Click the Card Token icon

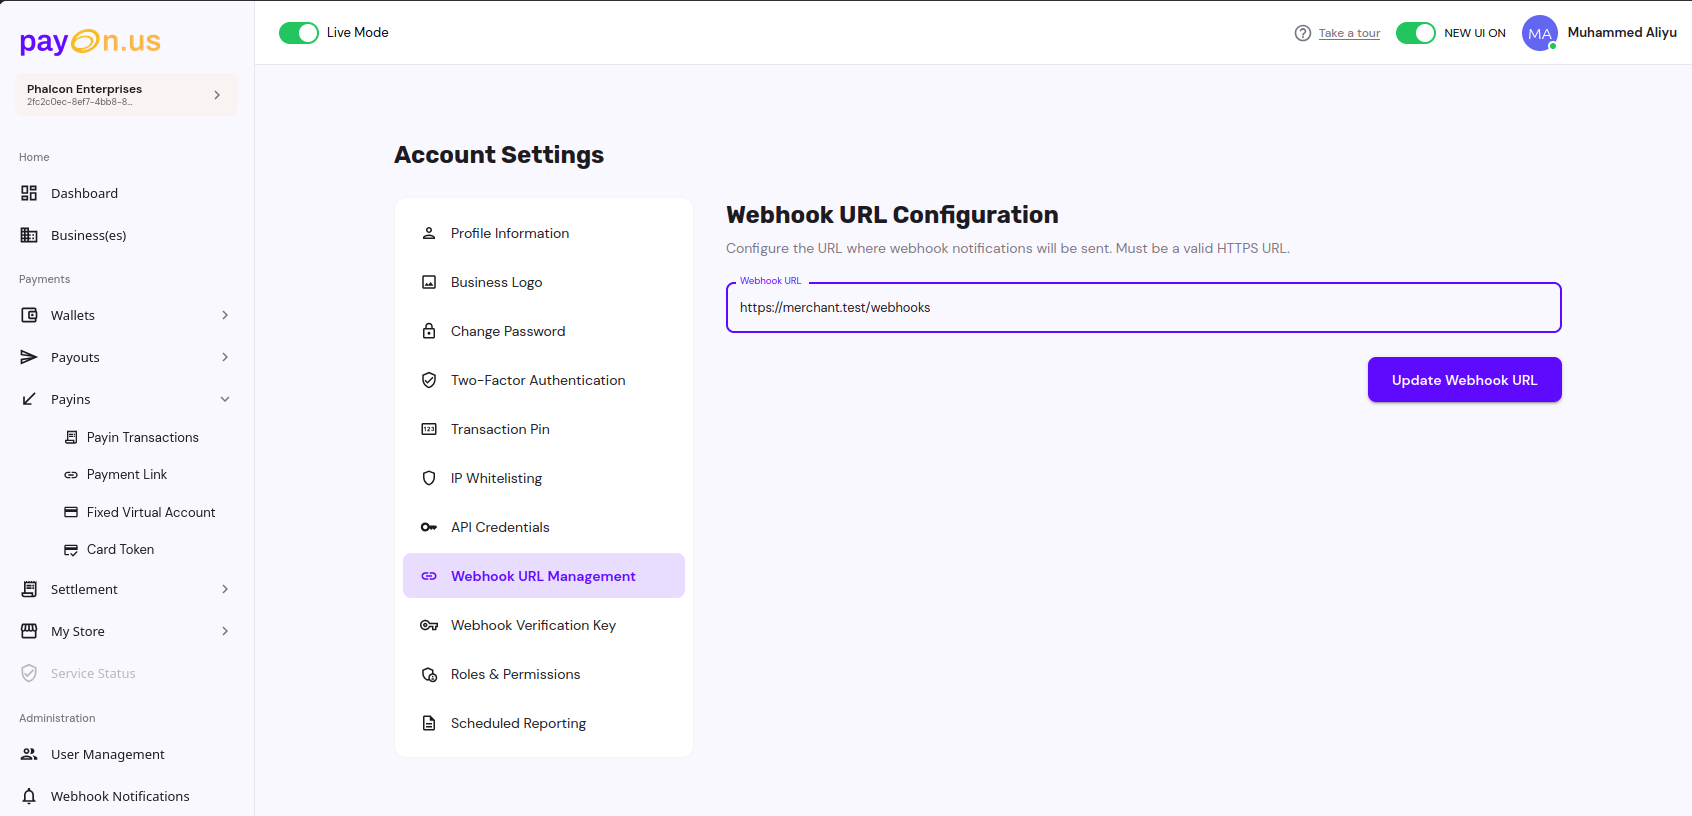click(71, 550)
